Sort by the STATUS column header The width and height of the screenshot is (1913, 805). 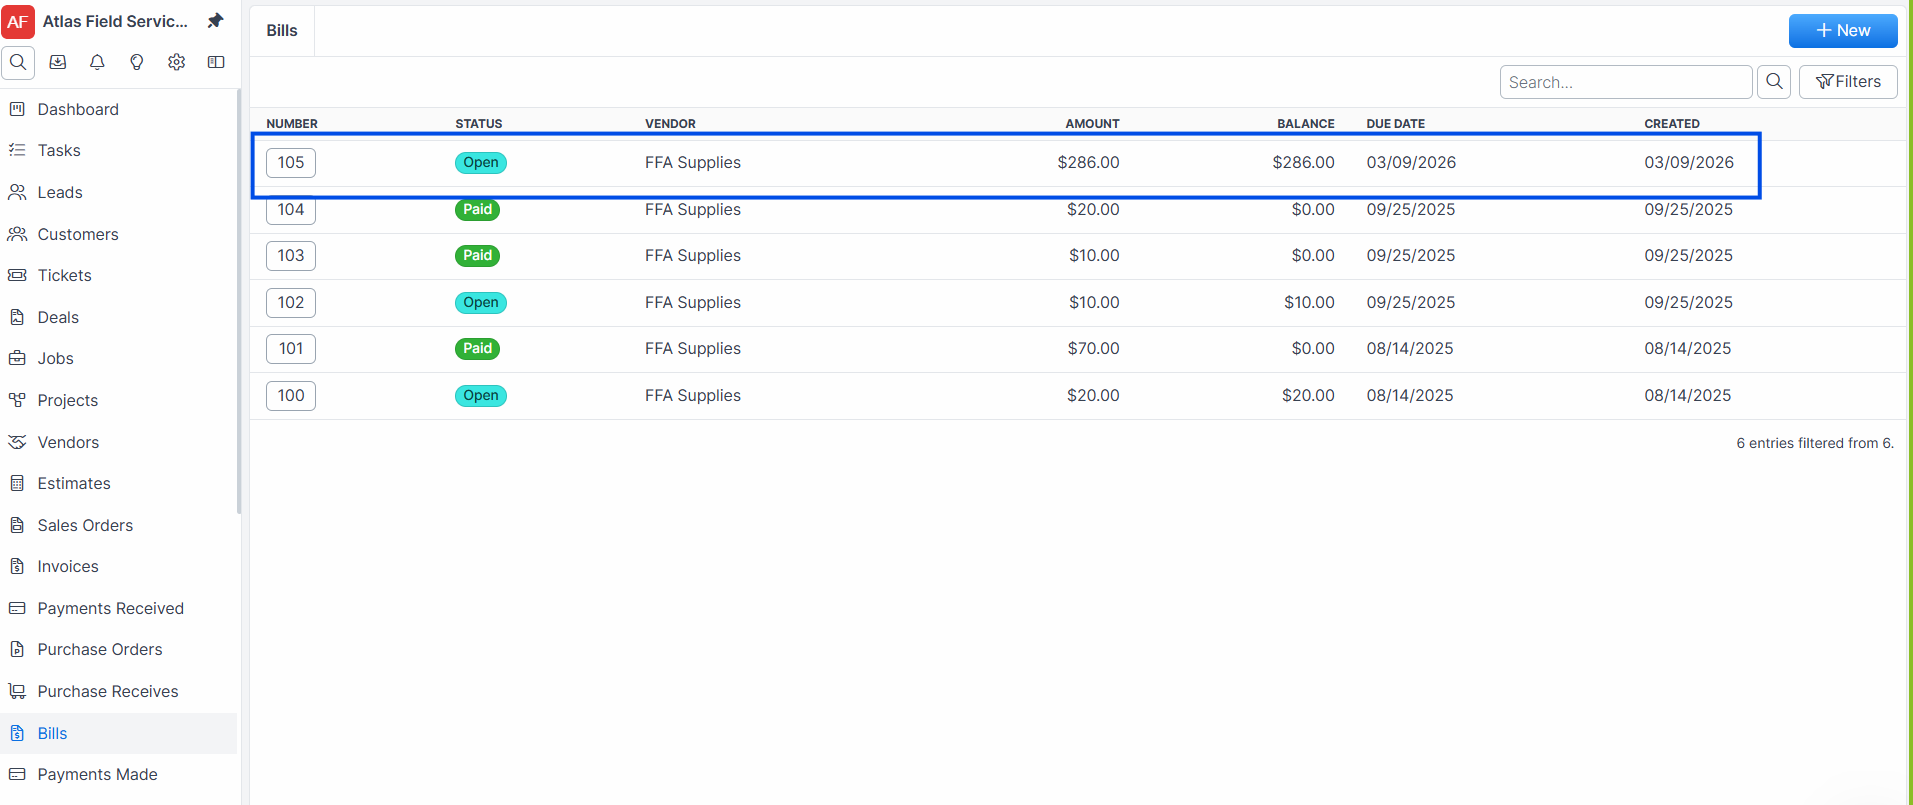tap(479, 124)
